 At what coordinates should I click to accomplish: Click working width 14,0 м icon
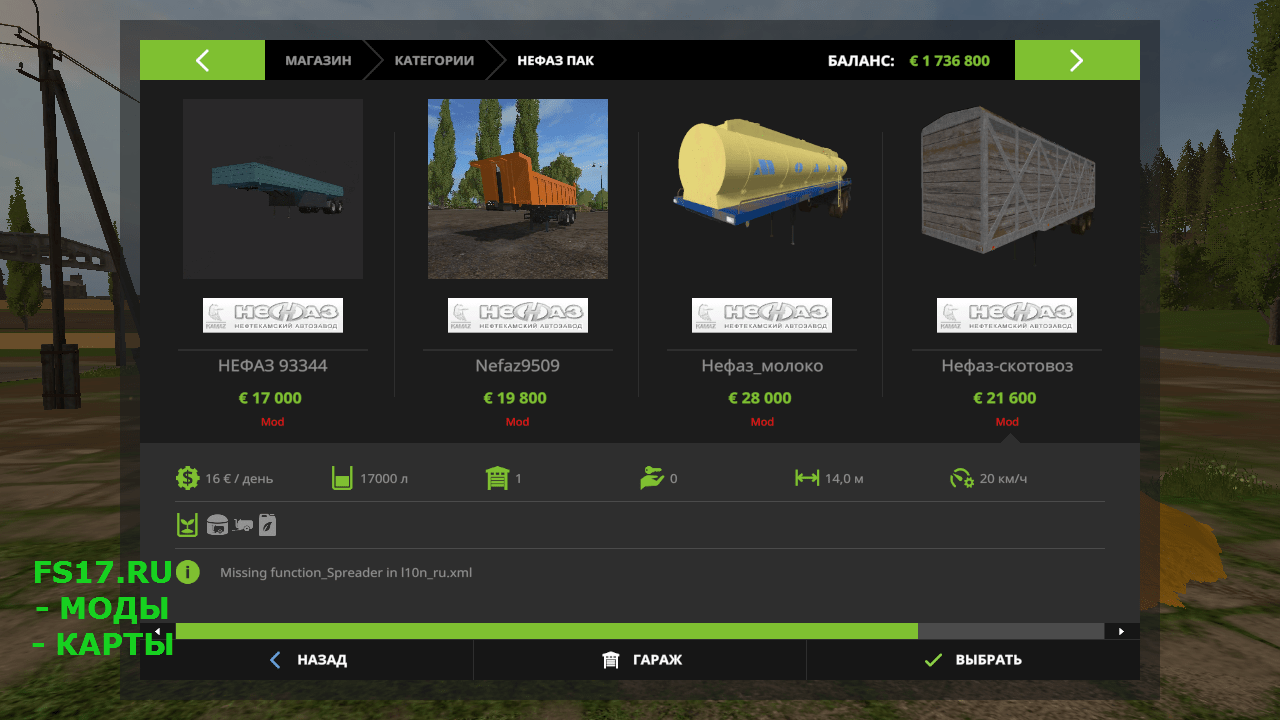pyautogui.click(x=807, y=478)
